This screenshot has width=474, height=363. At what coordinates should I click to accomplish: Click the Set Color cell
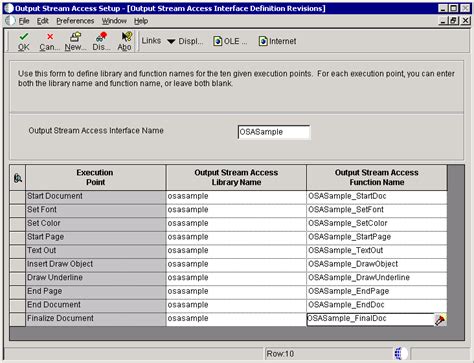tap(96, 224)
